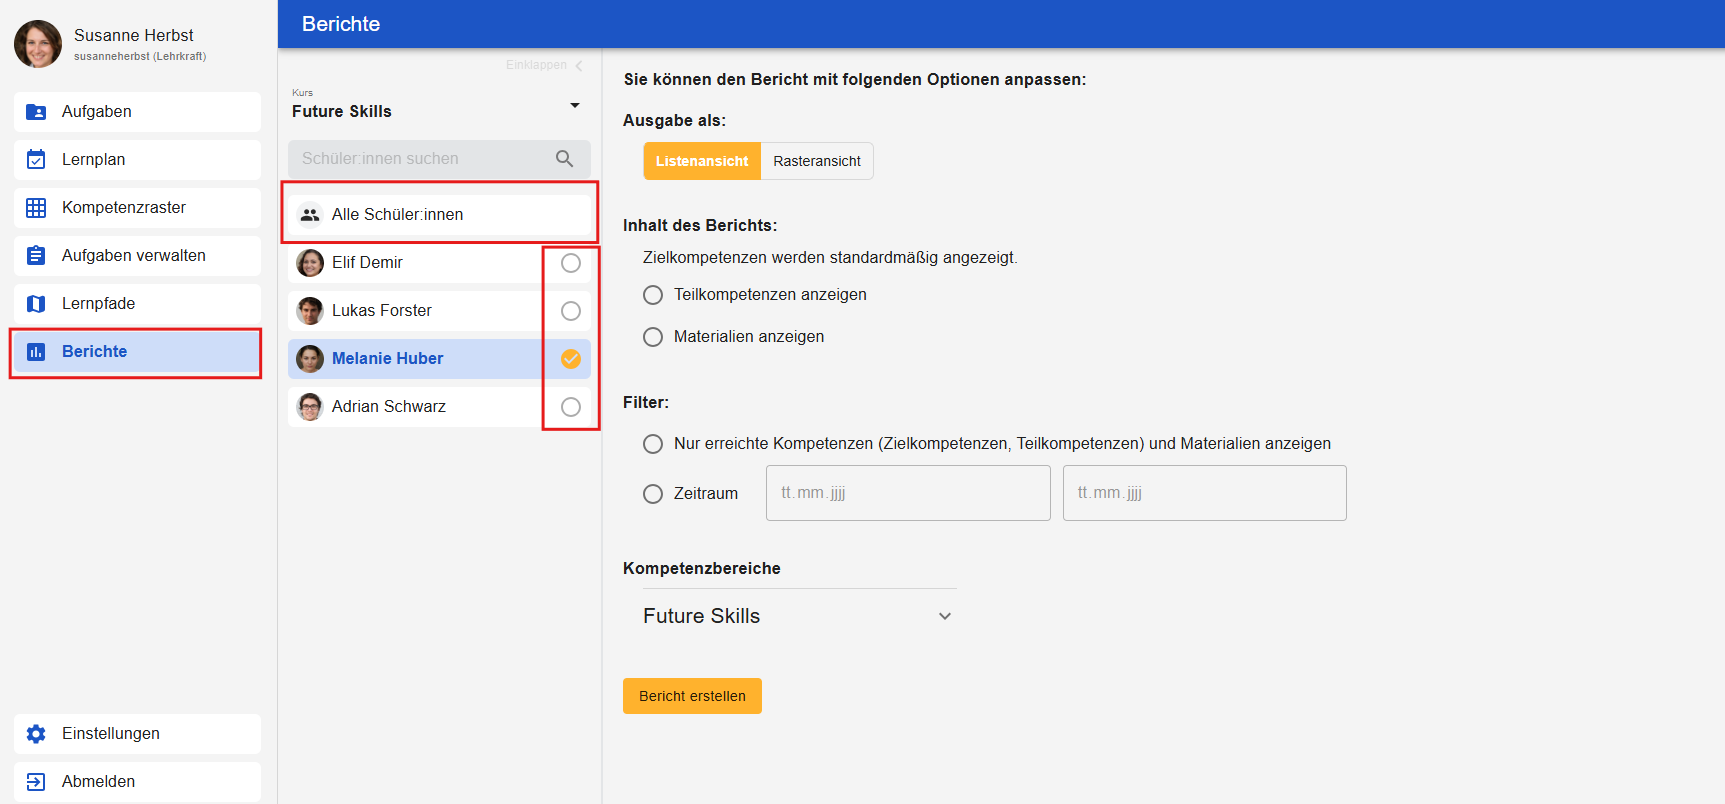Click the Aufgaben folder icon in sidebar
Image resolution: width=1725 pixels, height=804 pixels.
36,112
